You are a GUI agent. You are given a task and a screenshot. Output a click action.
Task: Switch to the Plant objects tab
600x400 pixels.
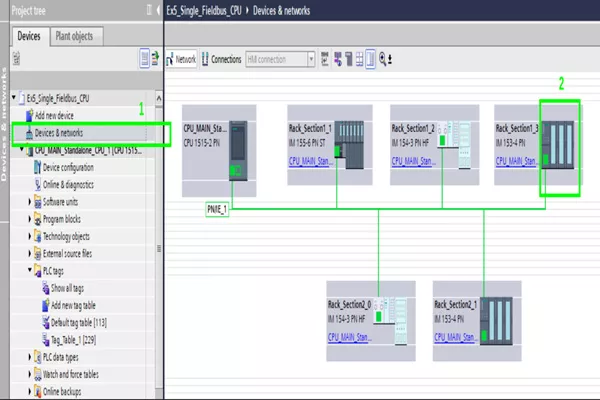(x=76, y=36)
